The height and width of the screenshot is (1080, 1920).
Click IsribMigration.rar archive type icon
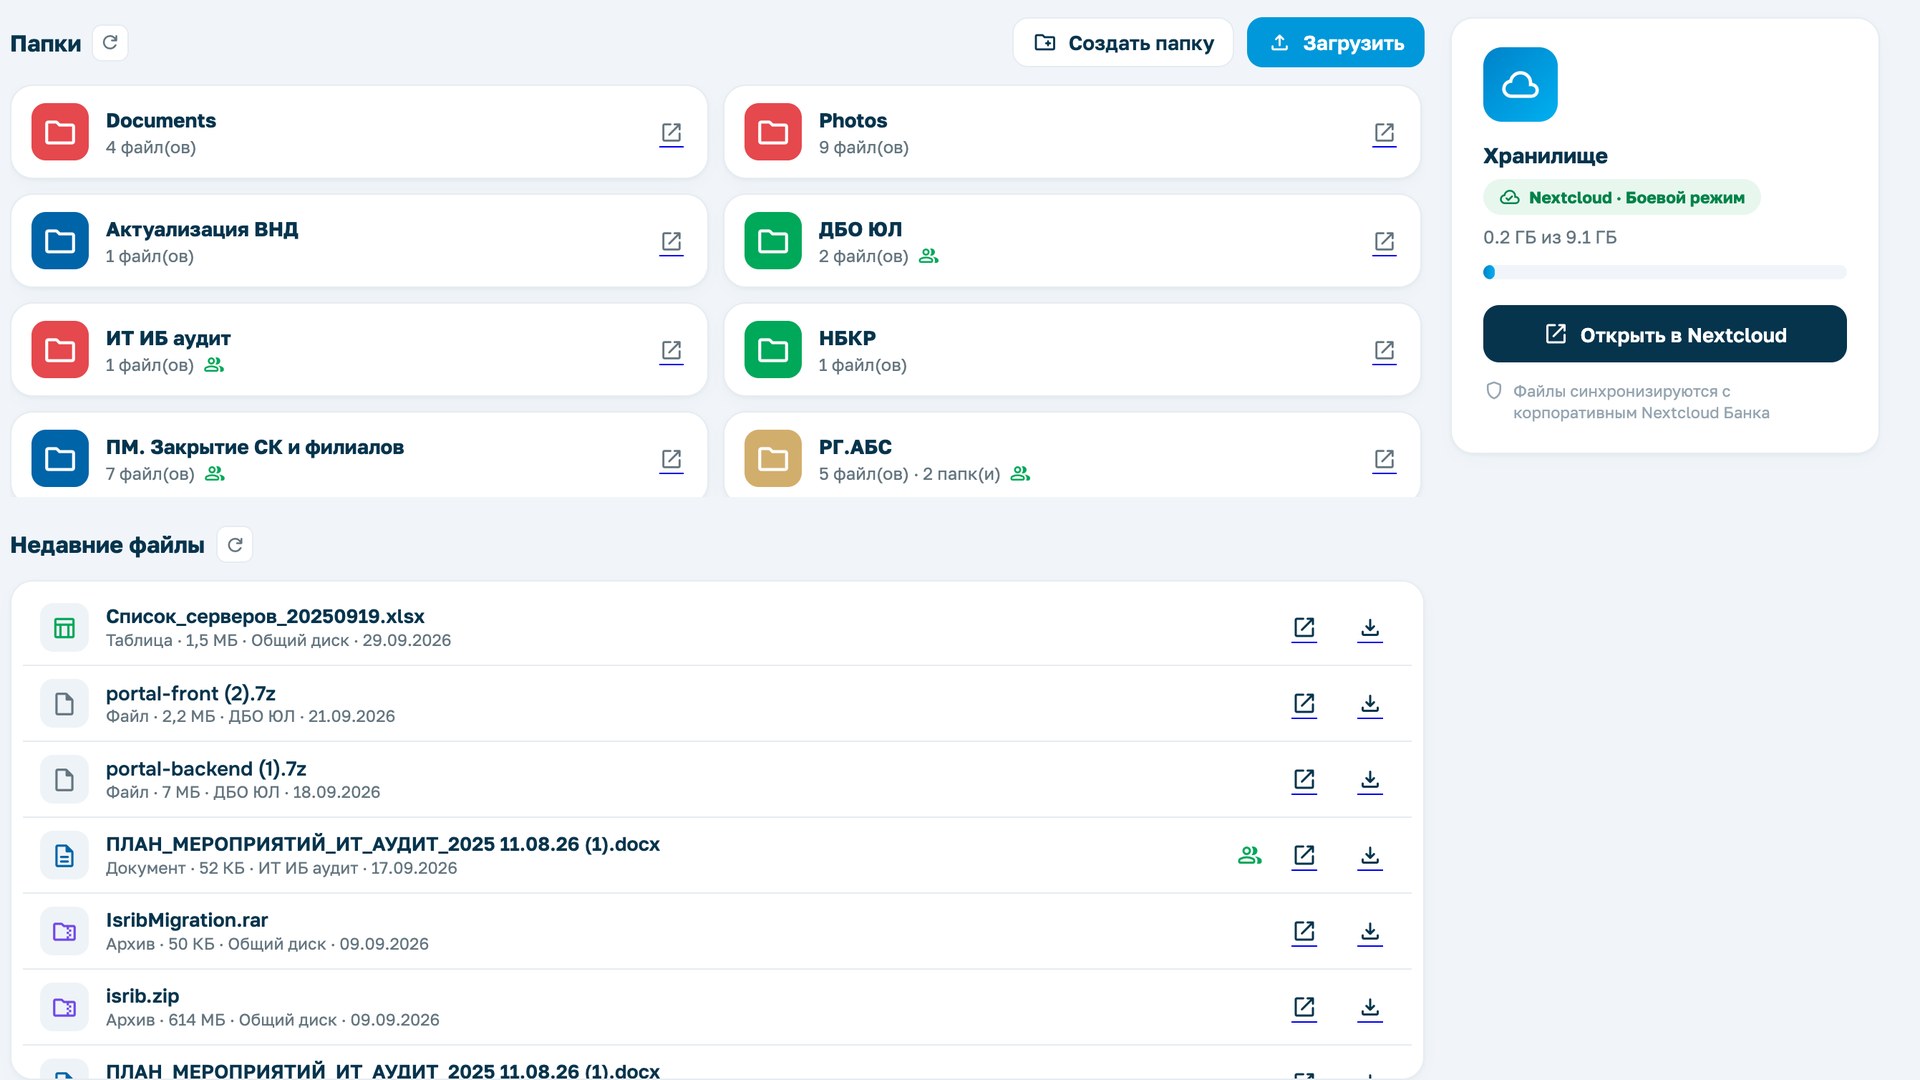coord(64,932)
